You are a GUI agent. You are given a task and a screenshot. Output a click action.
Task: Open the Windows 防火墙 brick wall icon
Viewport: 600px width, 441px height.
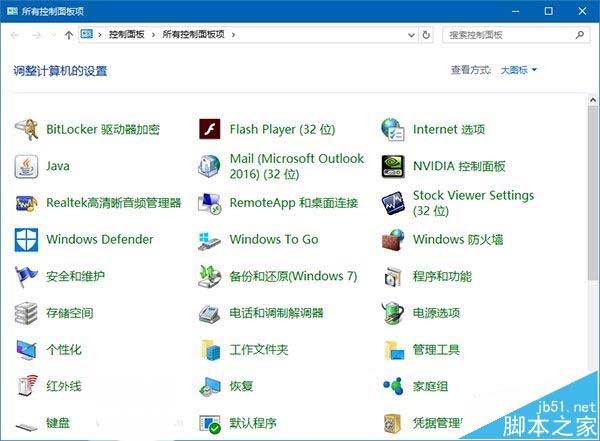[393, 240]
